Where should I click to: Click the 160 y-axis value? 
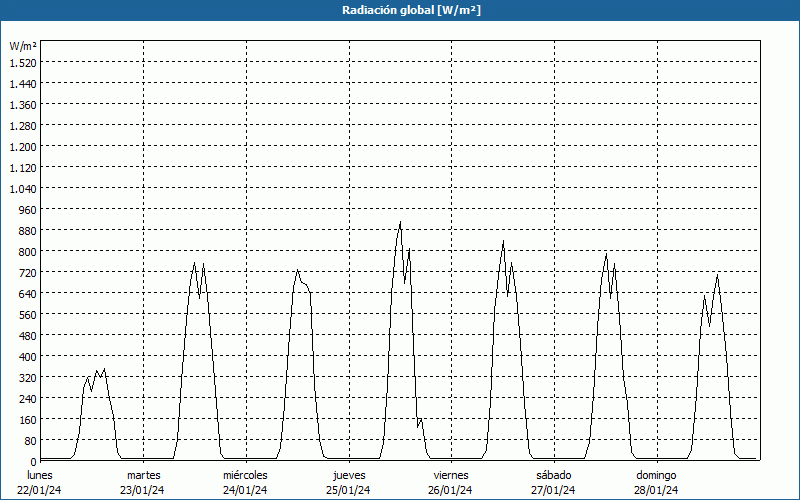(x=28, y=419)
